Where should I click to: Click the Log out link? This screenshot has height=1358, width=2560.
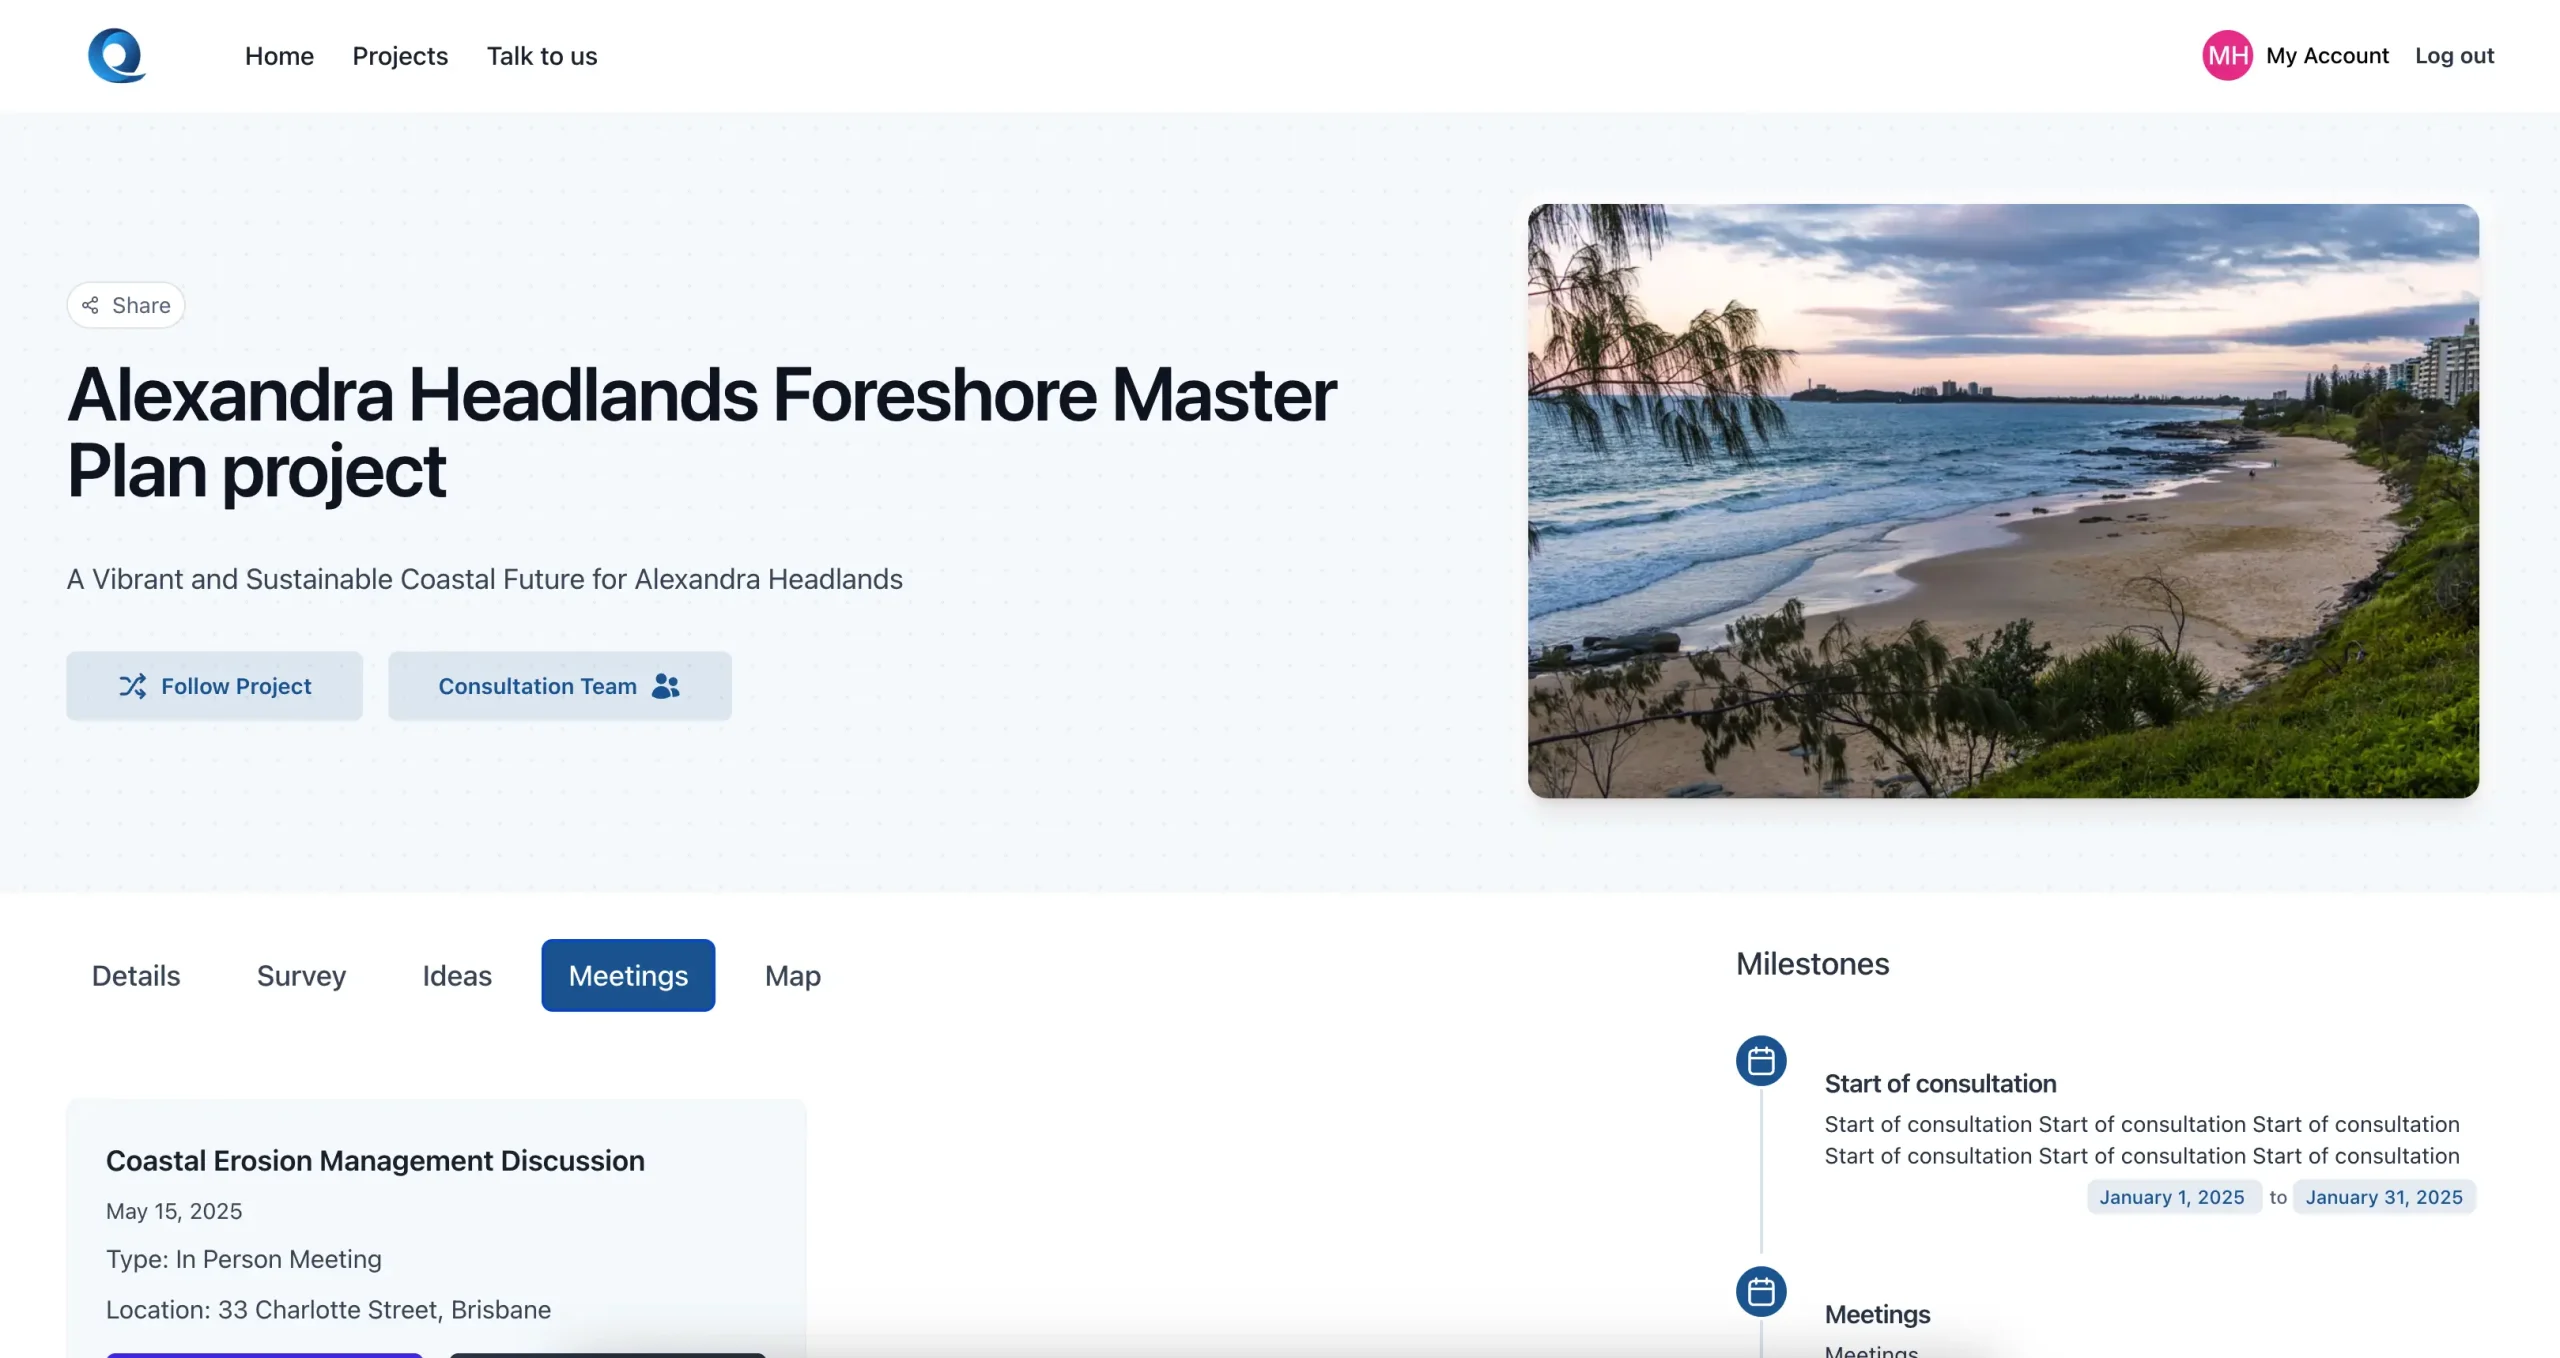coord(2454,56)
